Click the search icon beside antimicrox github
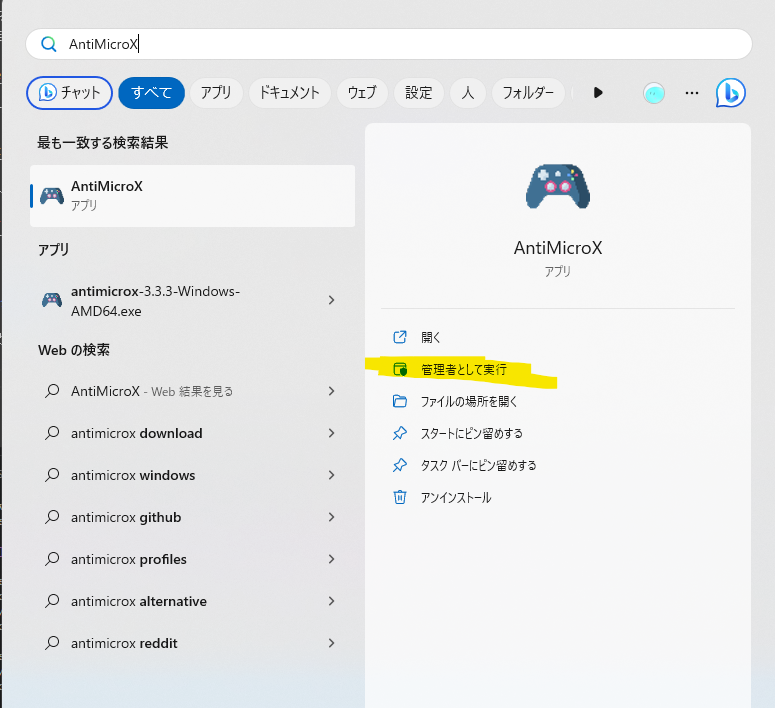This screenshot has height=708, width=775. point(52,517)
